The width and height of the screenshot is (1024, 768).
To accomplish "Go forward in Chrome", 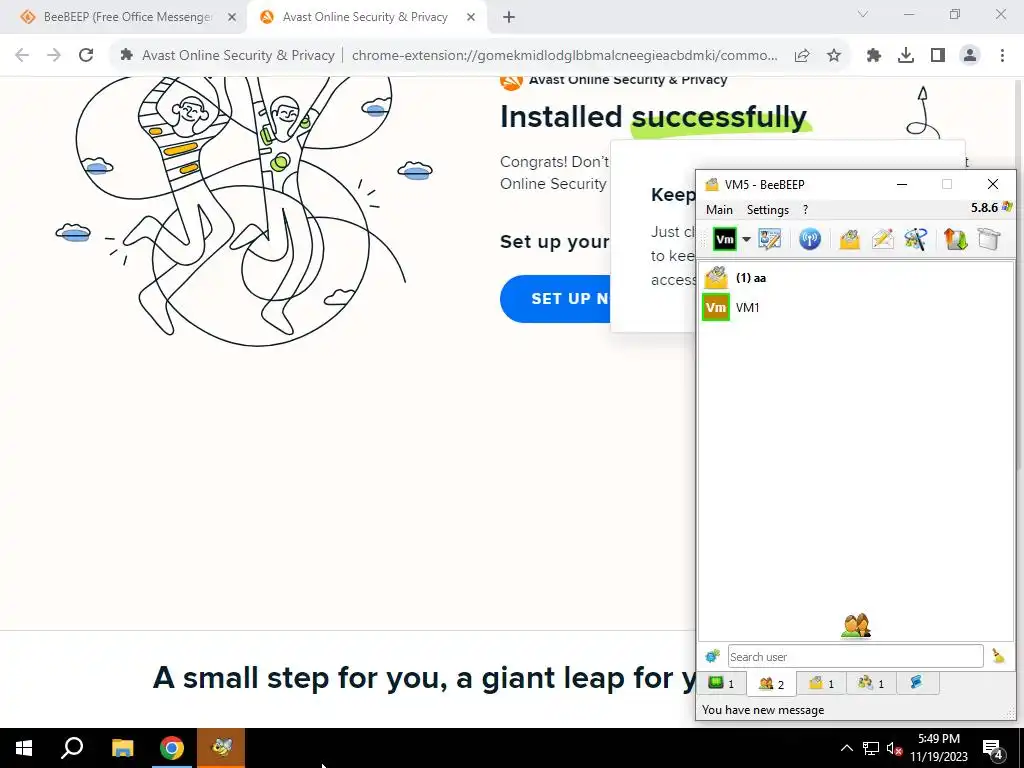I will (x=54, y=56).
